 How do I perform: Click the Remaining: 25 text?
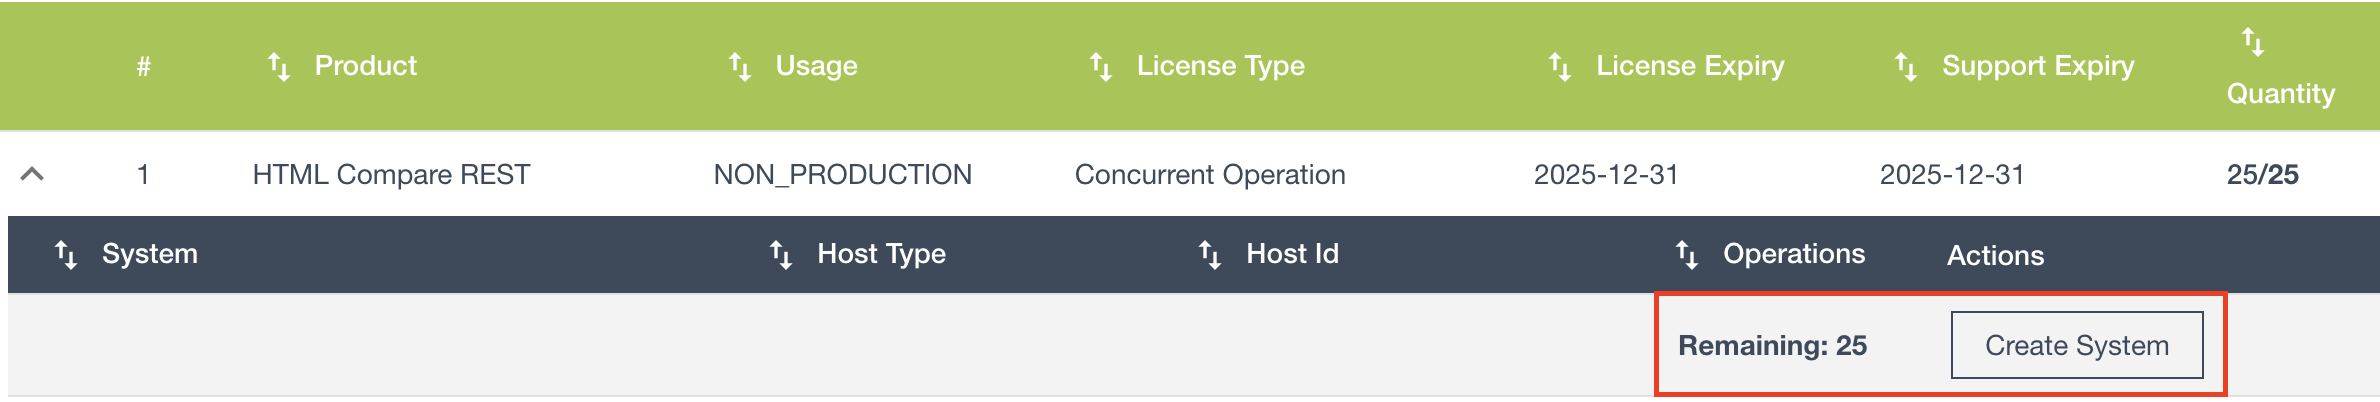pos(1772,345)
